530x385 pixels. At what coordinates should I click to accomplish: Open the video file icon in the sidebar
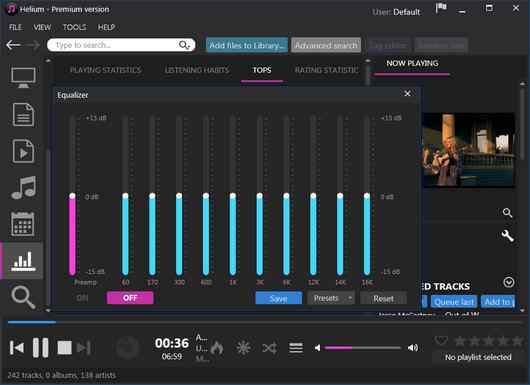click(x=23, y=151)
